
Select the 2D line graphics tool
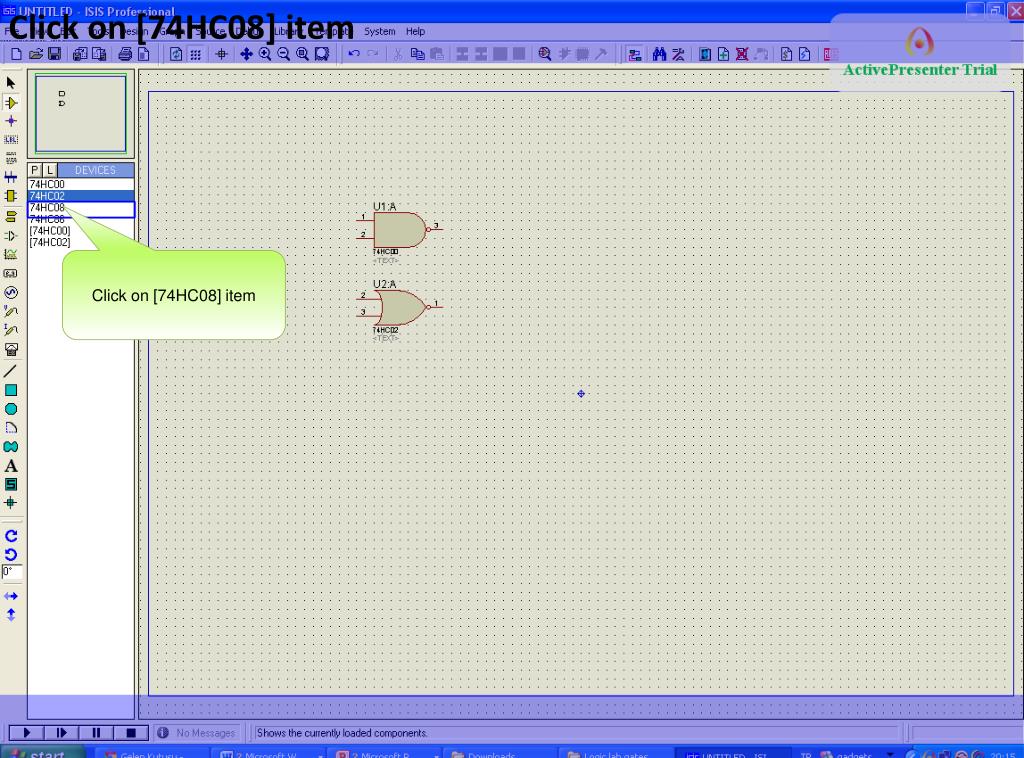(x=10, y=371)
